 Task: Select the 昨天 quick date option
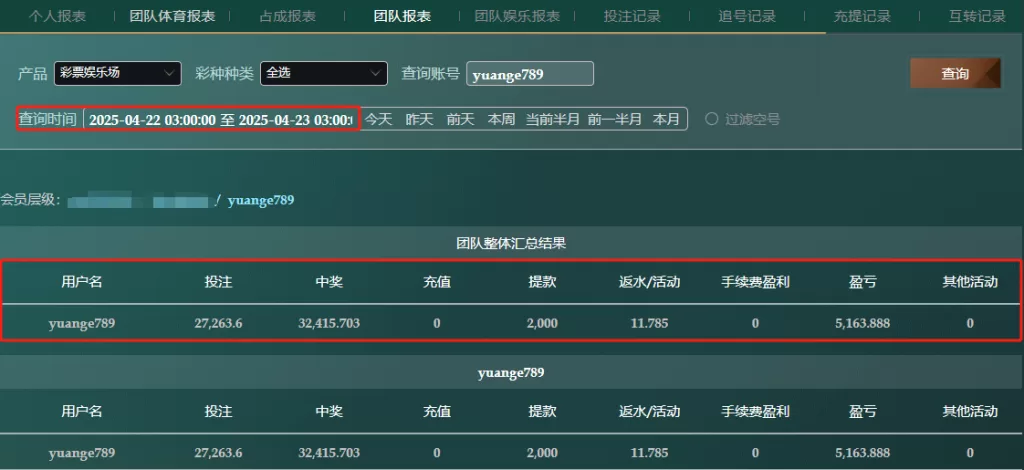(x=419, y=119)
